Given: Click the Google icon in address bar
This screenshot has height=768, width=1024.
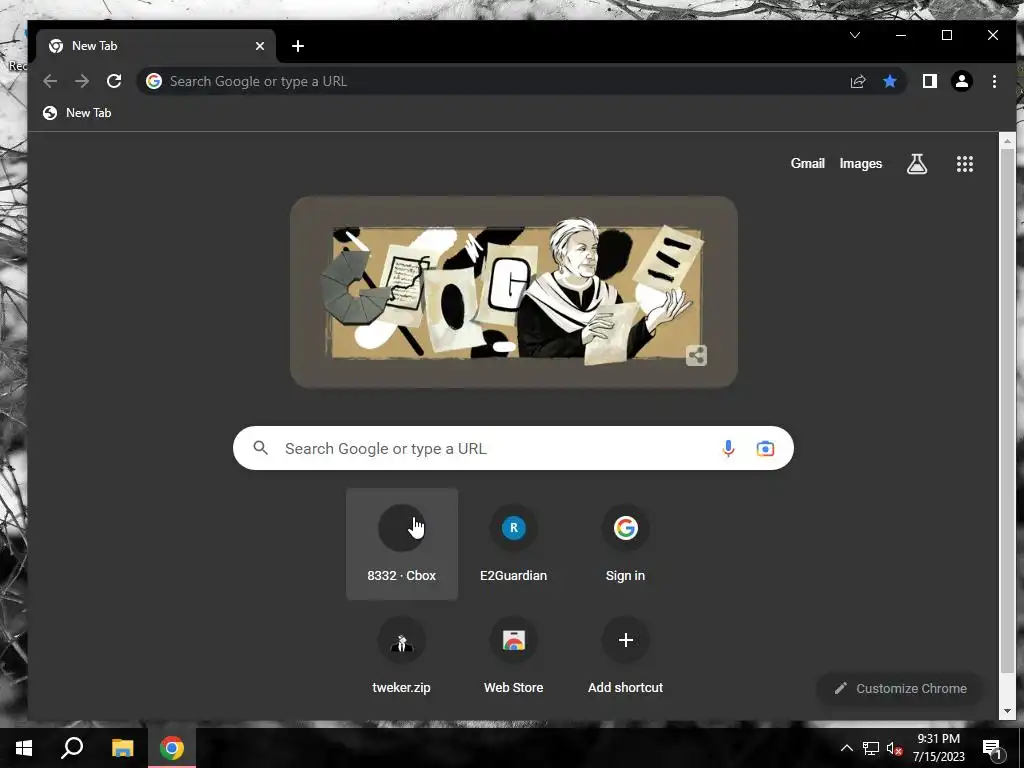Looking at the screenshot, I should (x=154, y=81).
